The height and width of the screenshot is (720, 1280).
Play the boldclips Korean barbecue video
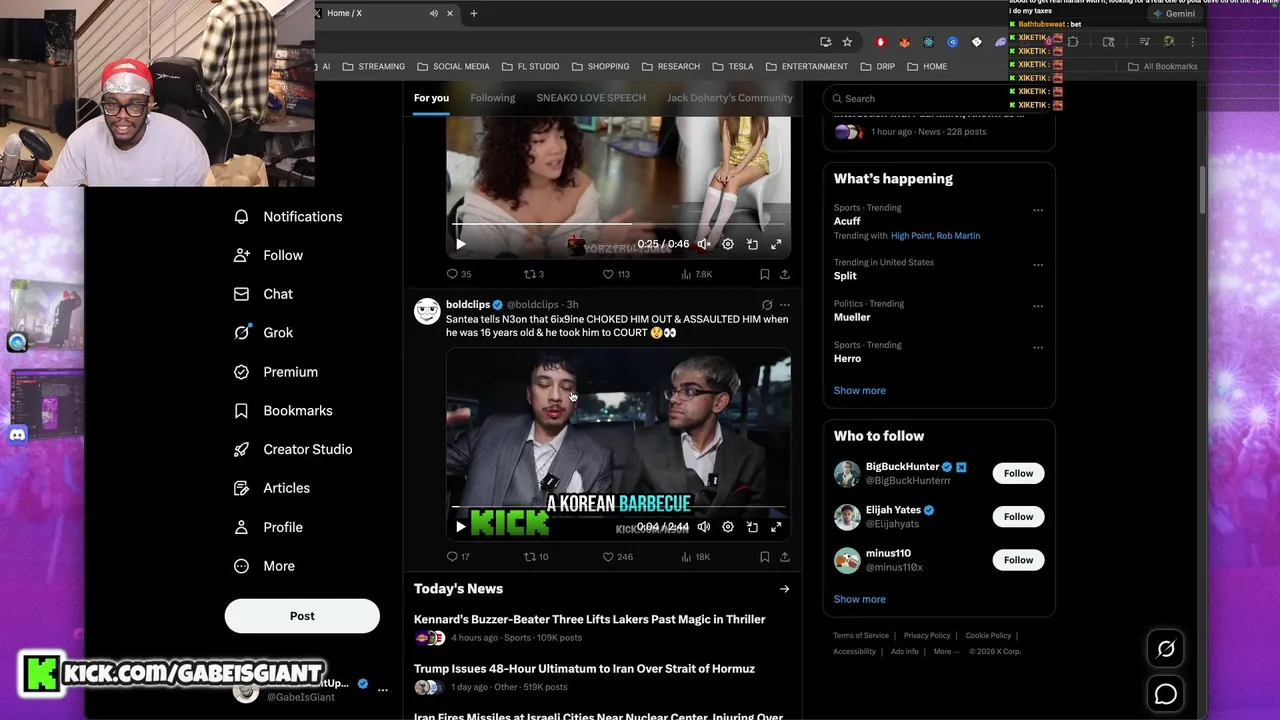(x=461, y=527)
